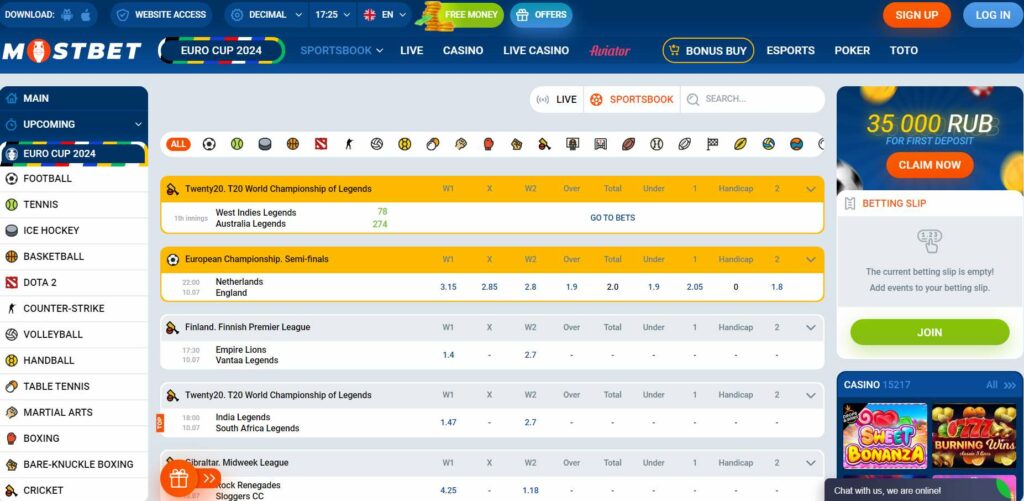Viewport: 1024px width, 501px height.
Task: Click the SIGN UP button
Action: [x=917, y=15]
